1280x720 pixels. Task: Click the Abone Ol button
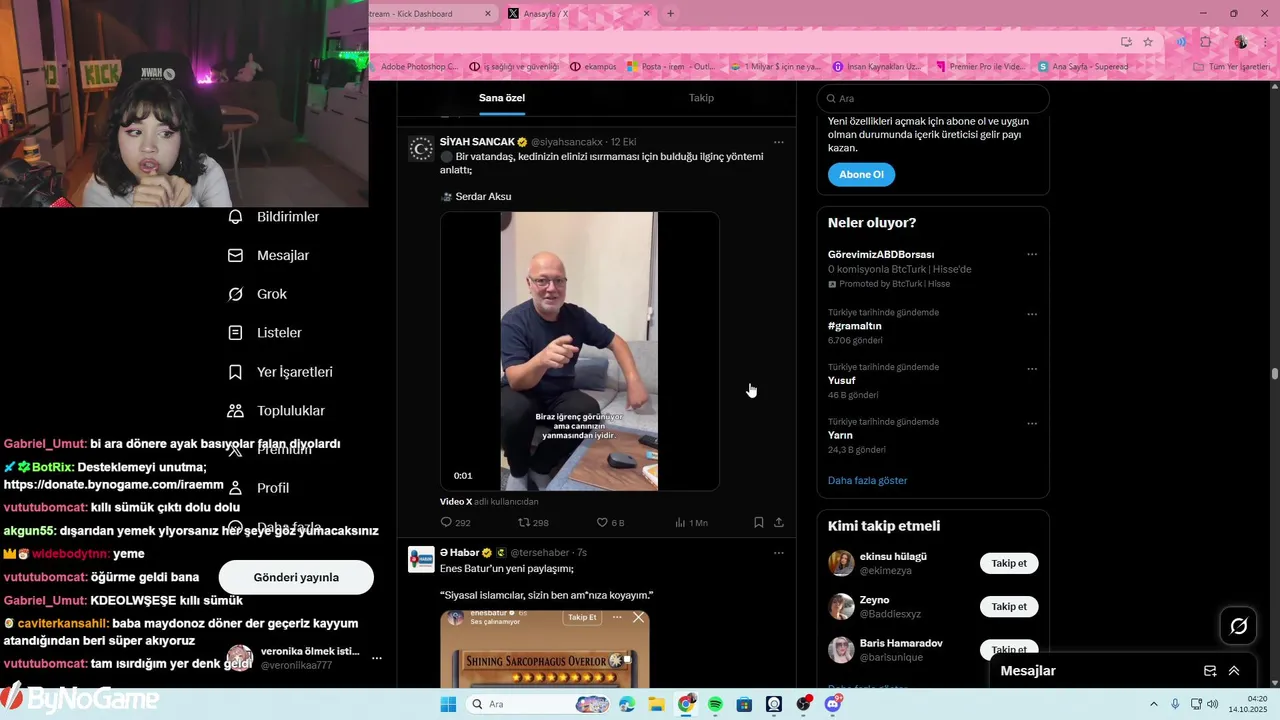tap(861, 174)
